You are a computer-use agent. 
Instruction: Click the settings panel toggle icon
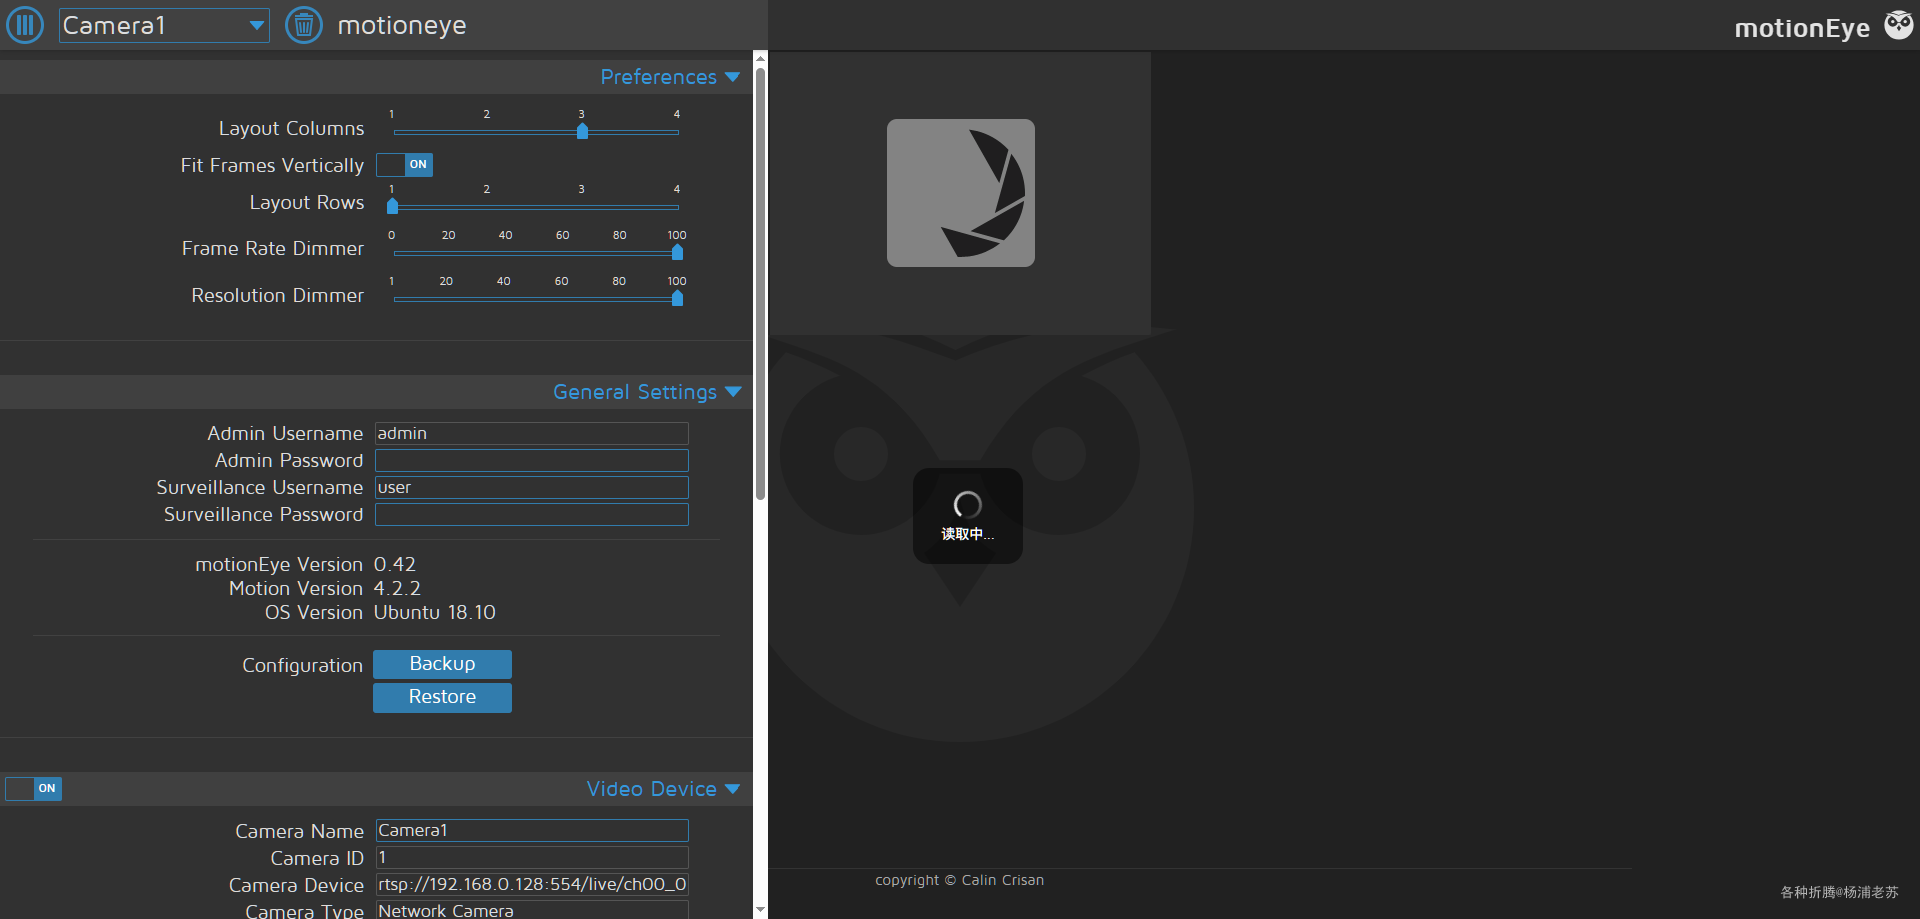(25, 25)
